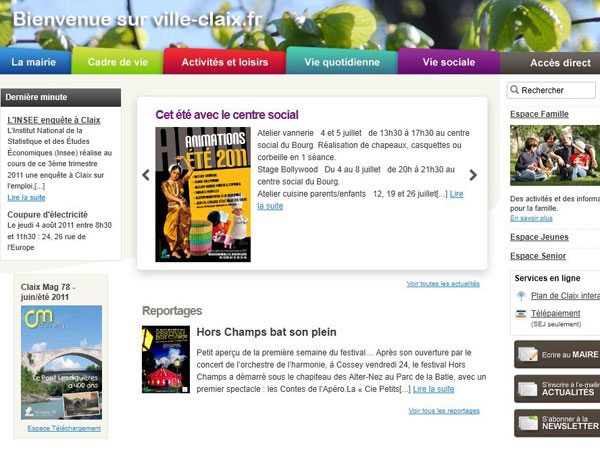Click in the Rechercher search field
600x450 pixels.
click(557, 91)
